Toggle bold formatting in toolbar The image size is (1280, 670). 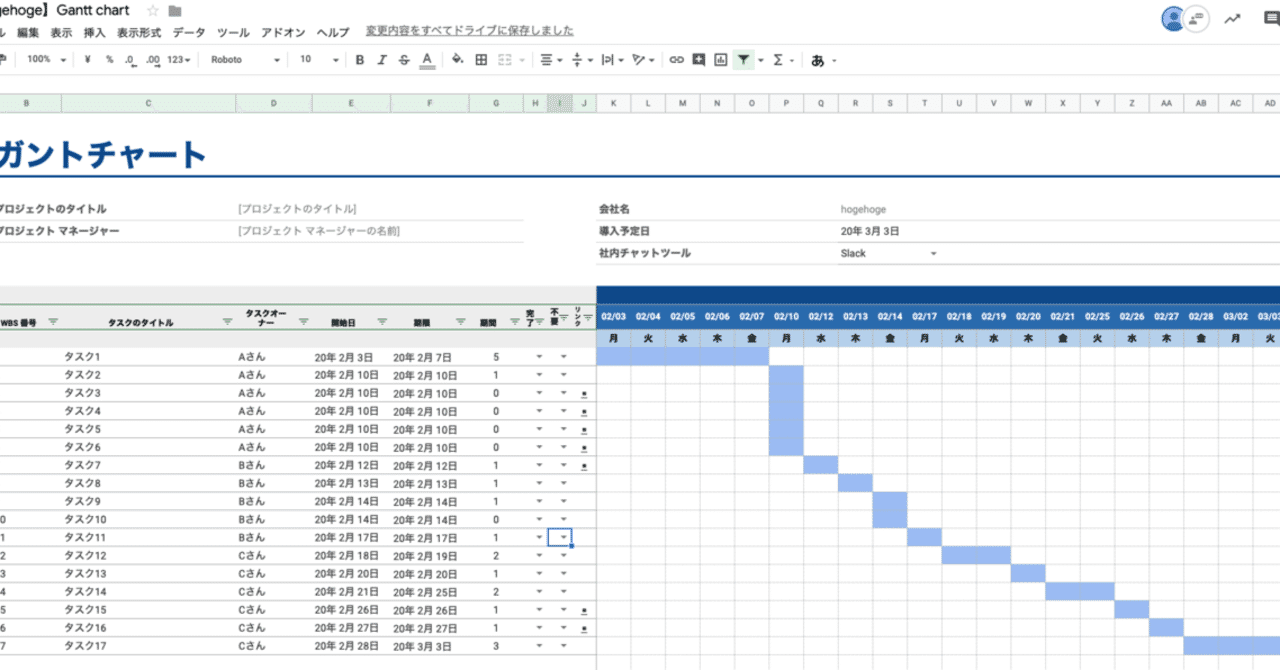(360, 60)
